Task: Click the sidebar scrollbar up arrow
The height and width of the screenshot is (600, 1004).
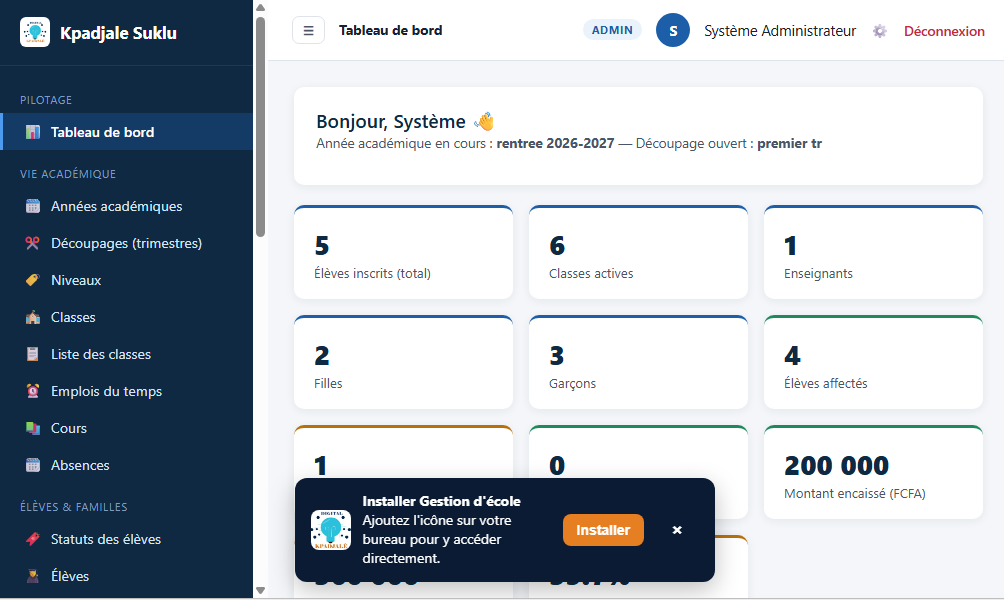Action: [x=260, y=8]
